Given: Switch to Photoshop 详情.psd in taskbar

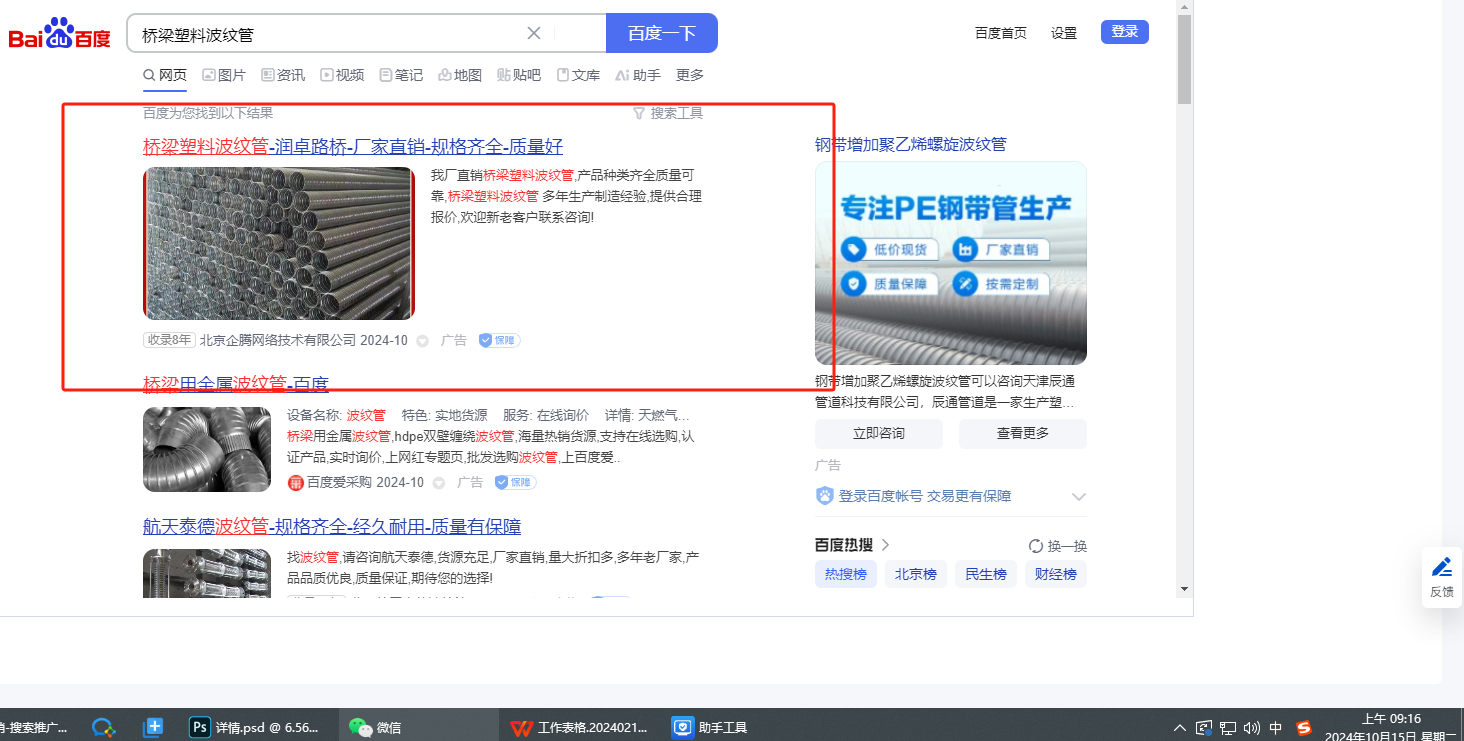Looking at the screenshot, I should (x=256, y=727).
